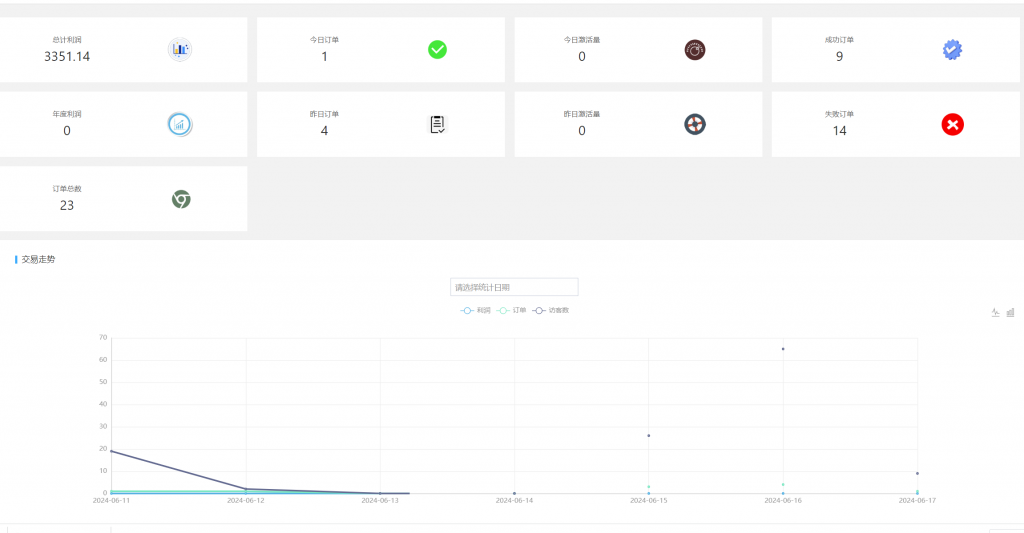Click the circular chart icon for 年度利润
1024x533 pixels.
[x=180, y=124]
